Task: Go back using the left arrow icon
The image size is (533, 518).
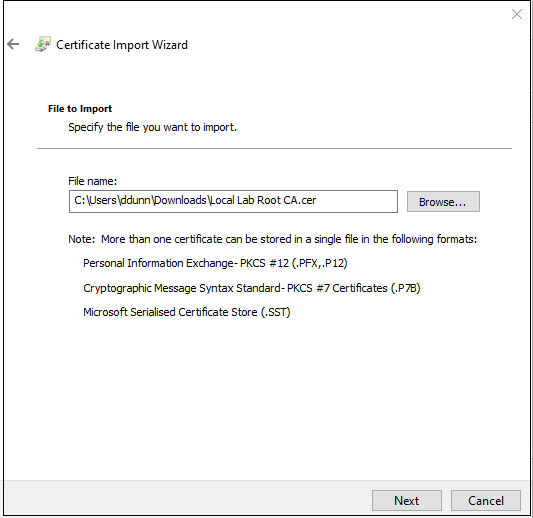Action: 13,44
